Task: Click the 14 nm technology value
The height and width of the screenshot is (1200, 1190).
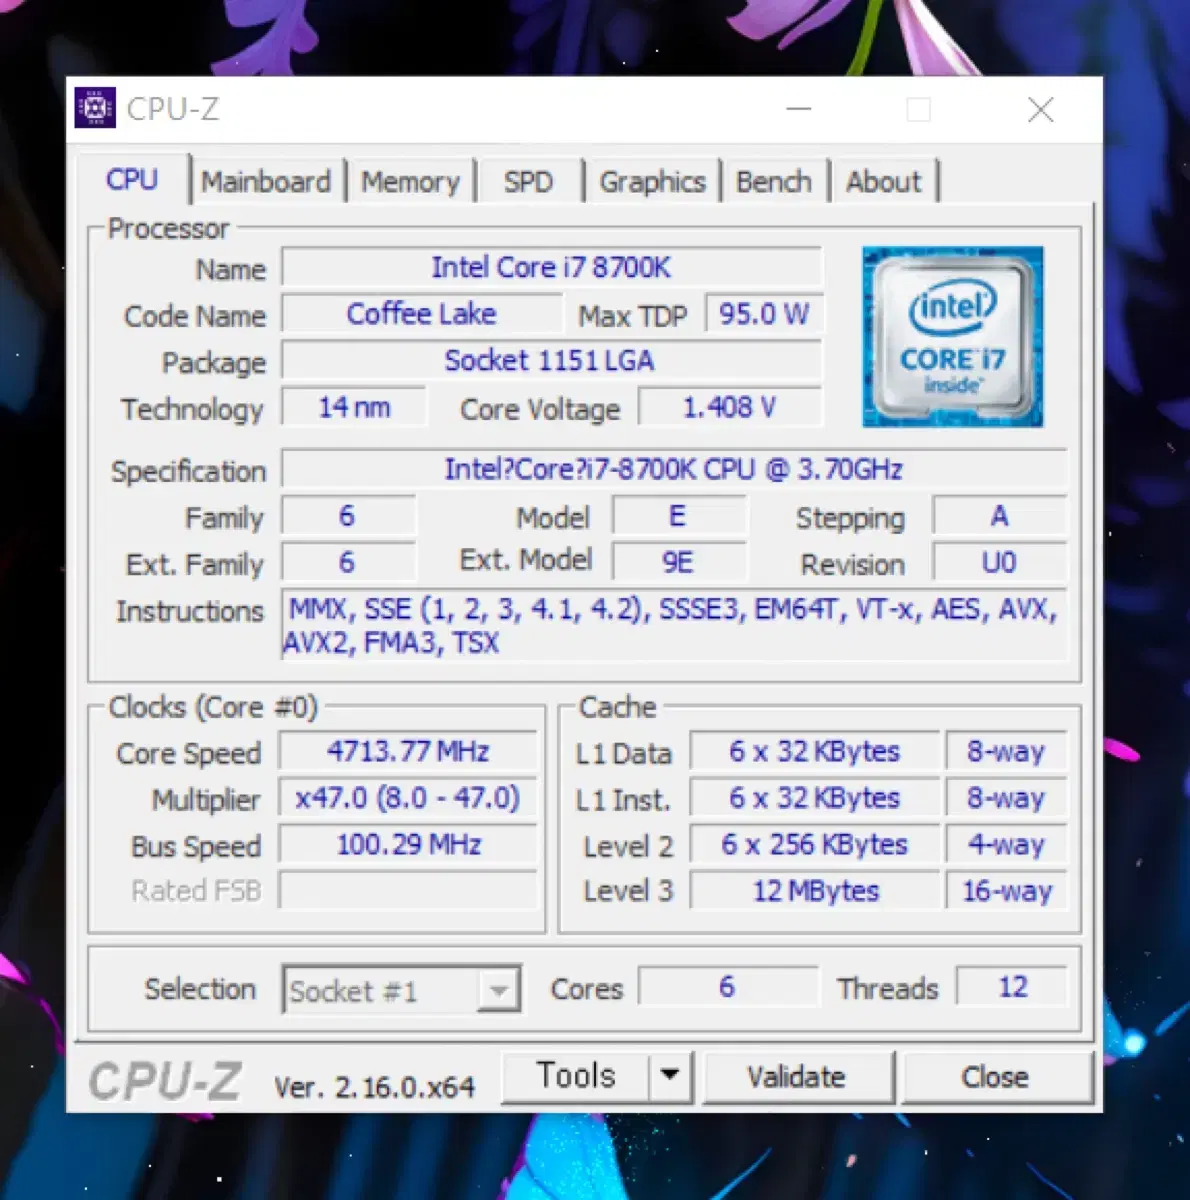Action: coord(354,407)
